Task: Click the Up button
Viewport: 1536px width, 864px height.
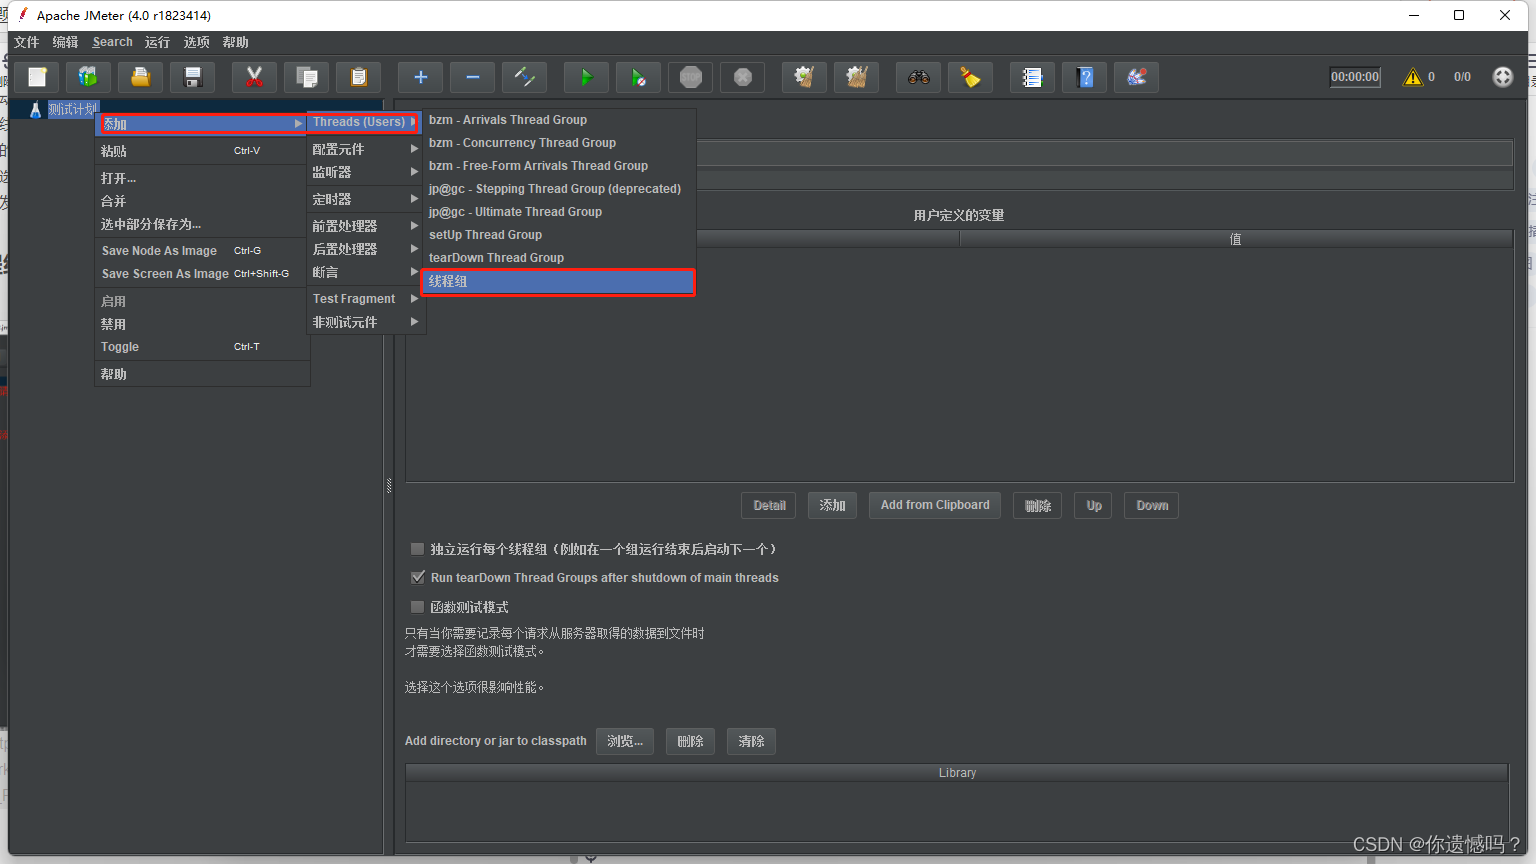Action: [x=1093, y=505]
